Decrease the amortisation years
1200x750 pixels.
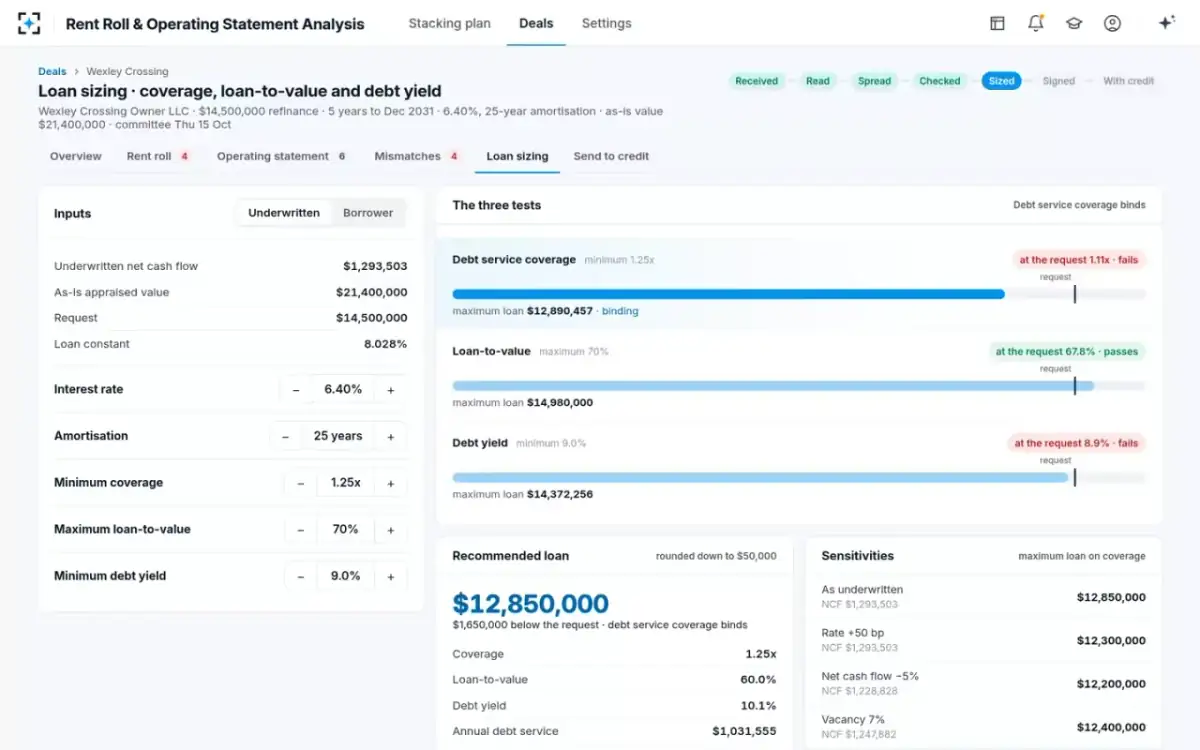(286, 436)
